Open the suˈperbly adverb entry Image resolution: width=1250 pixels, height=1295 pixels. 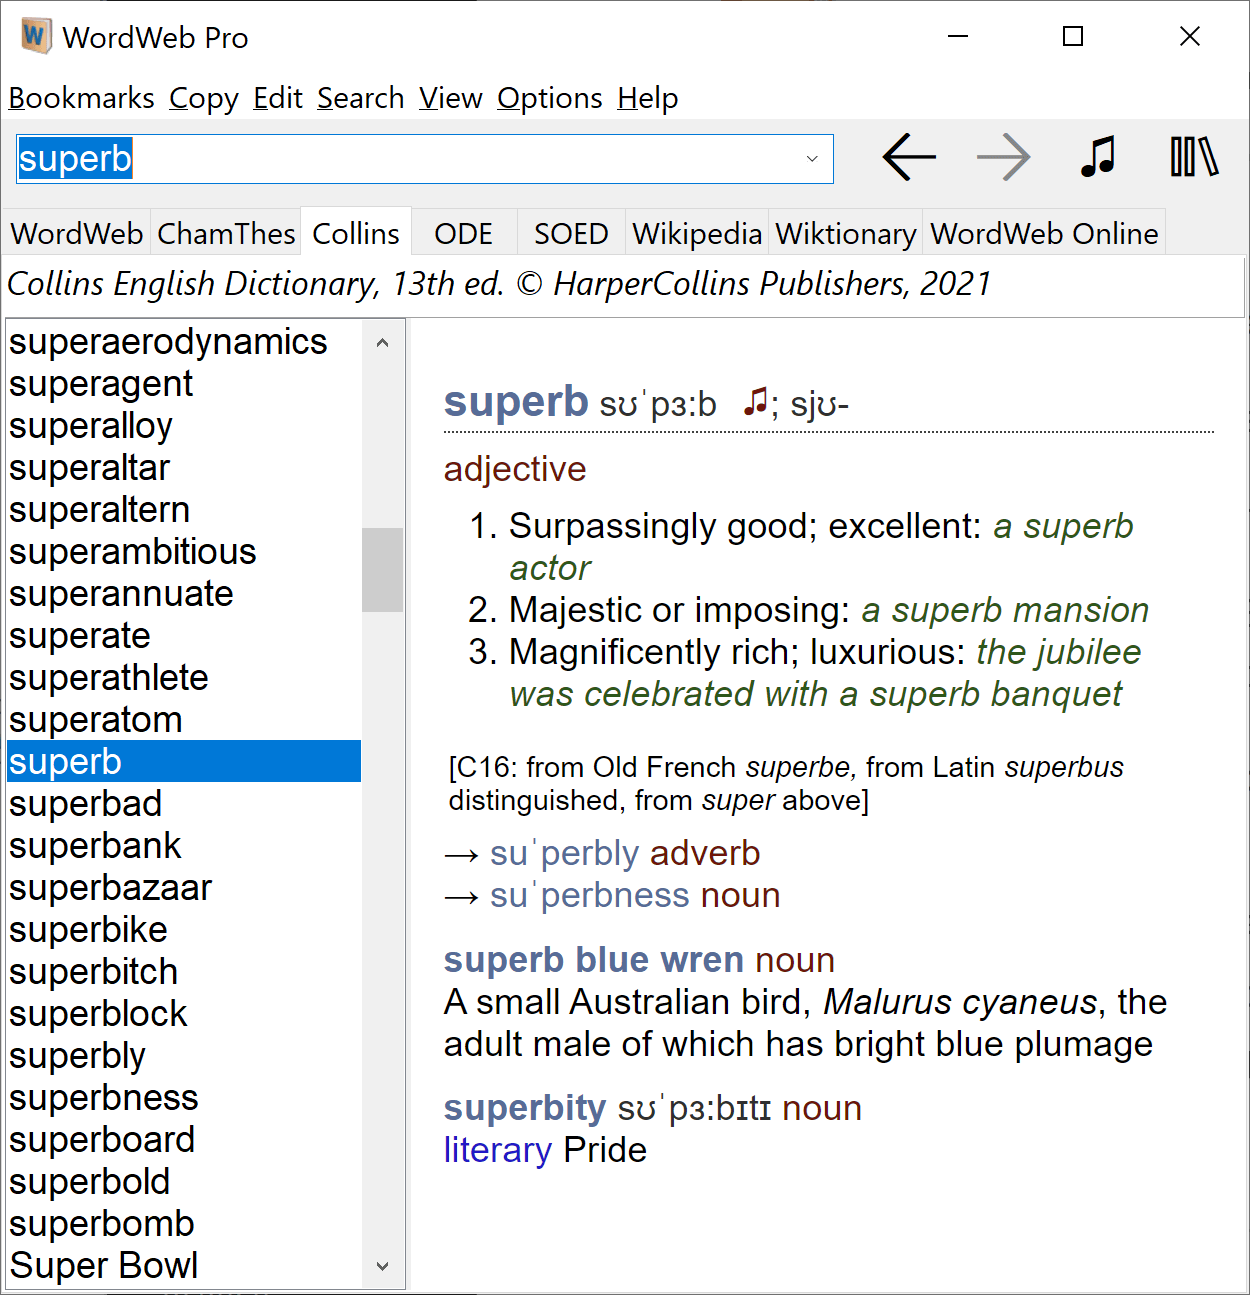point(564,853)
